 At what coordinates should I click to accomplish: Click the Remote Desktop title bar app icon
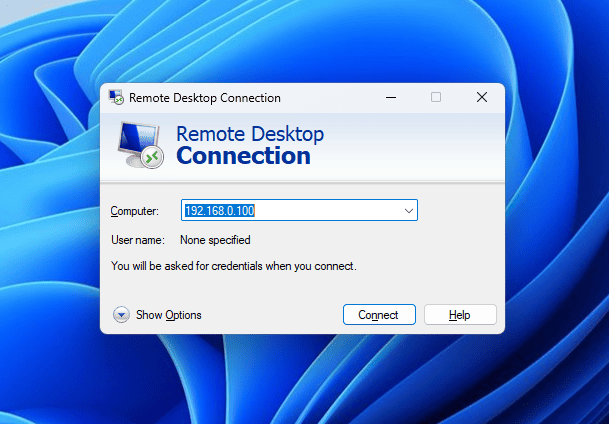[116, 97]
